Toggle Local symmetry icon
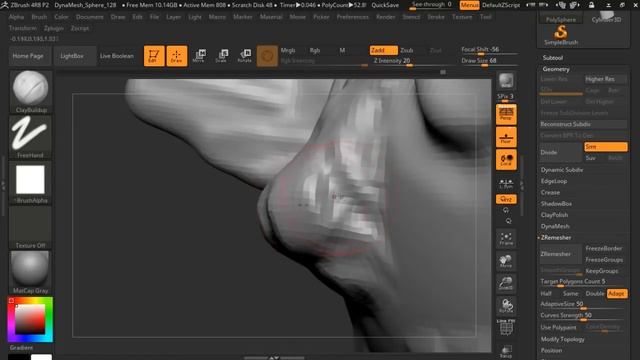This screenshot has width=640, height=360. tap(506, 160)
